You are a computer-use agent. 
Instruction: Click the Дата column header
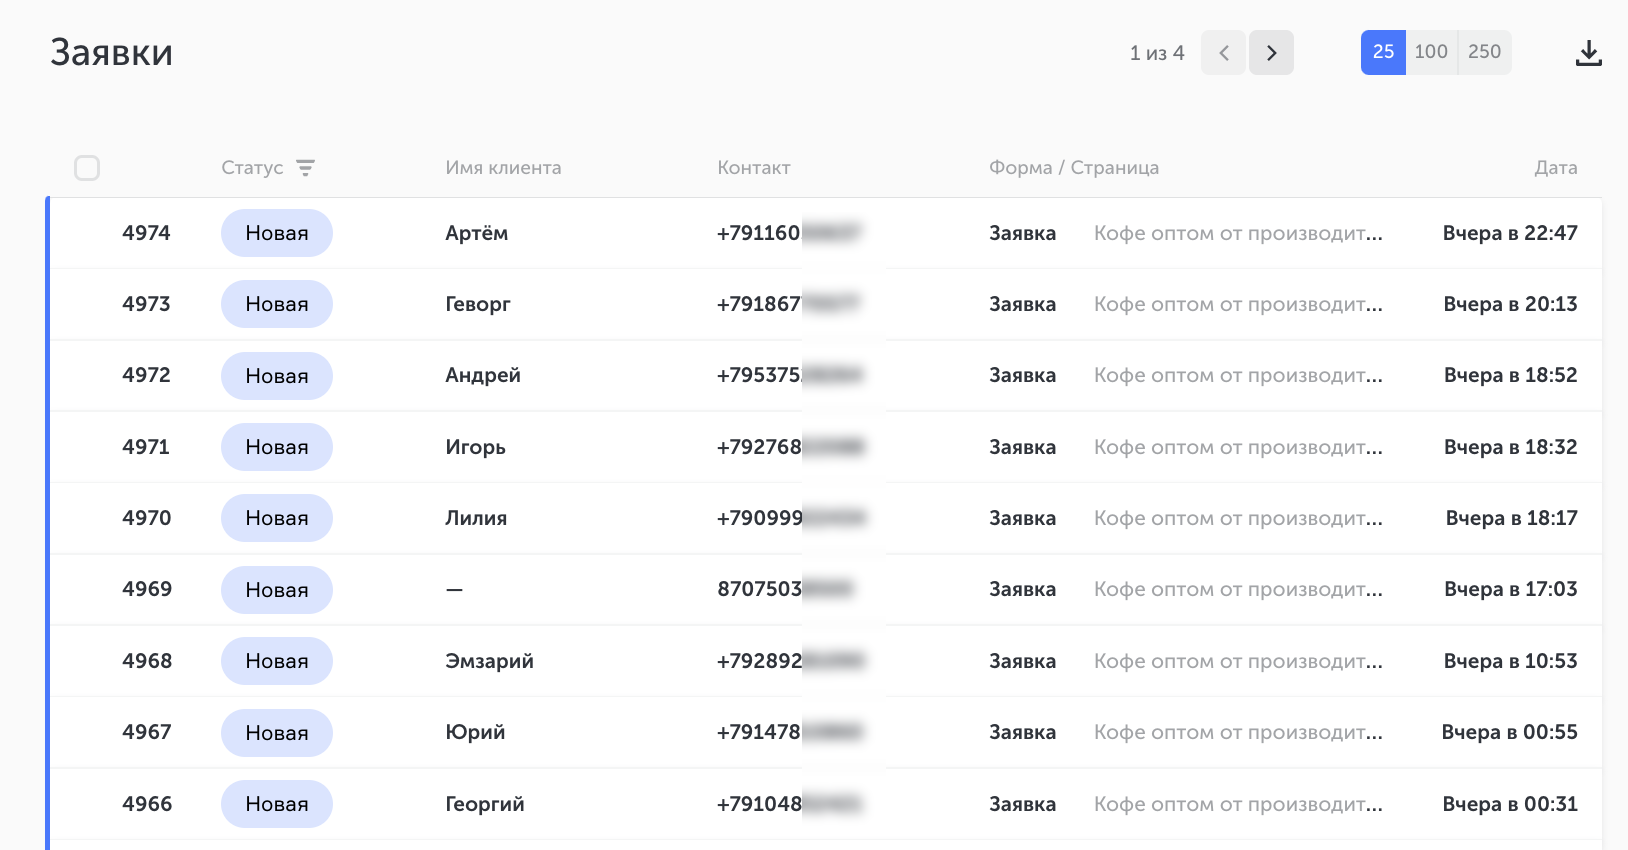tap(1555, 168)
